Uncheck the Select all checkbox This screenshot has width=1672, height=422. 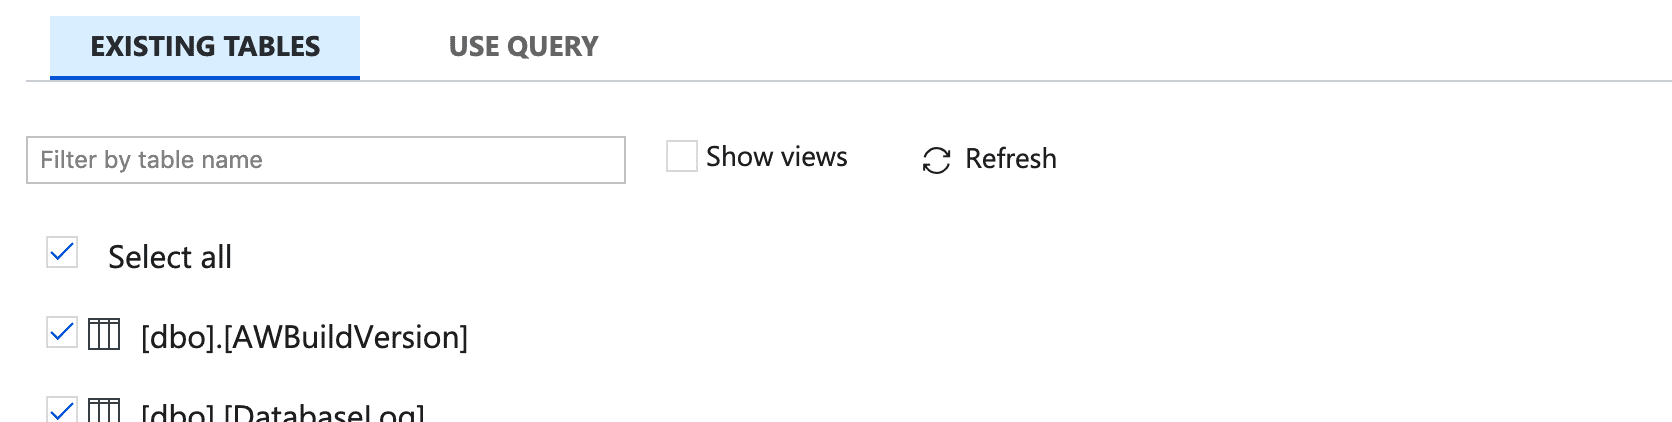point(62,253)
